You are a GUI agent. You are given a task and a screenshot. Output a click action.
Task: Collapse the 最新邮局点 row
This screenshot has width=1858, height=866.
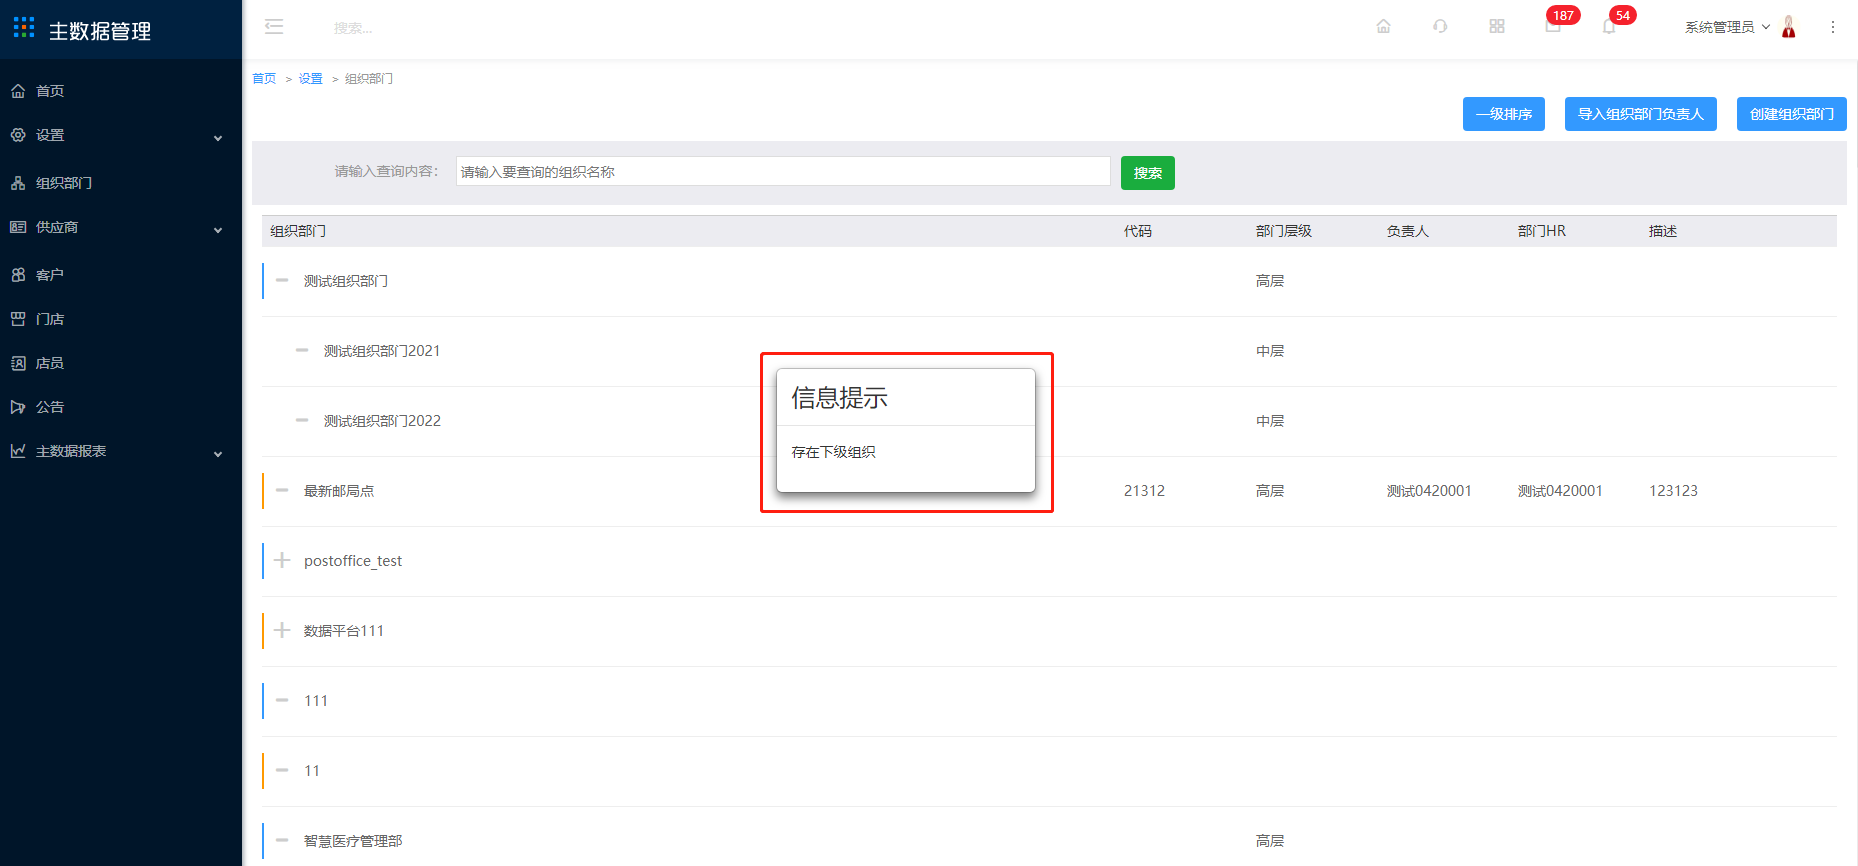coord(282,490)
